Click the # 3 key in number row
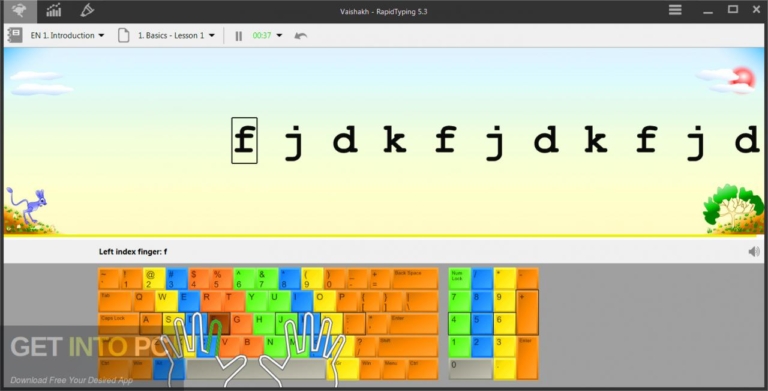Screen dimensions: 768x391 pos(176,278)
